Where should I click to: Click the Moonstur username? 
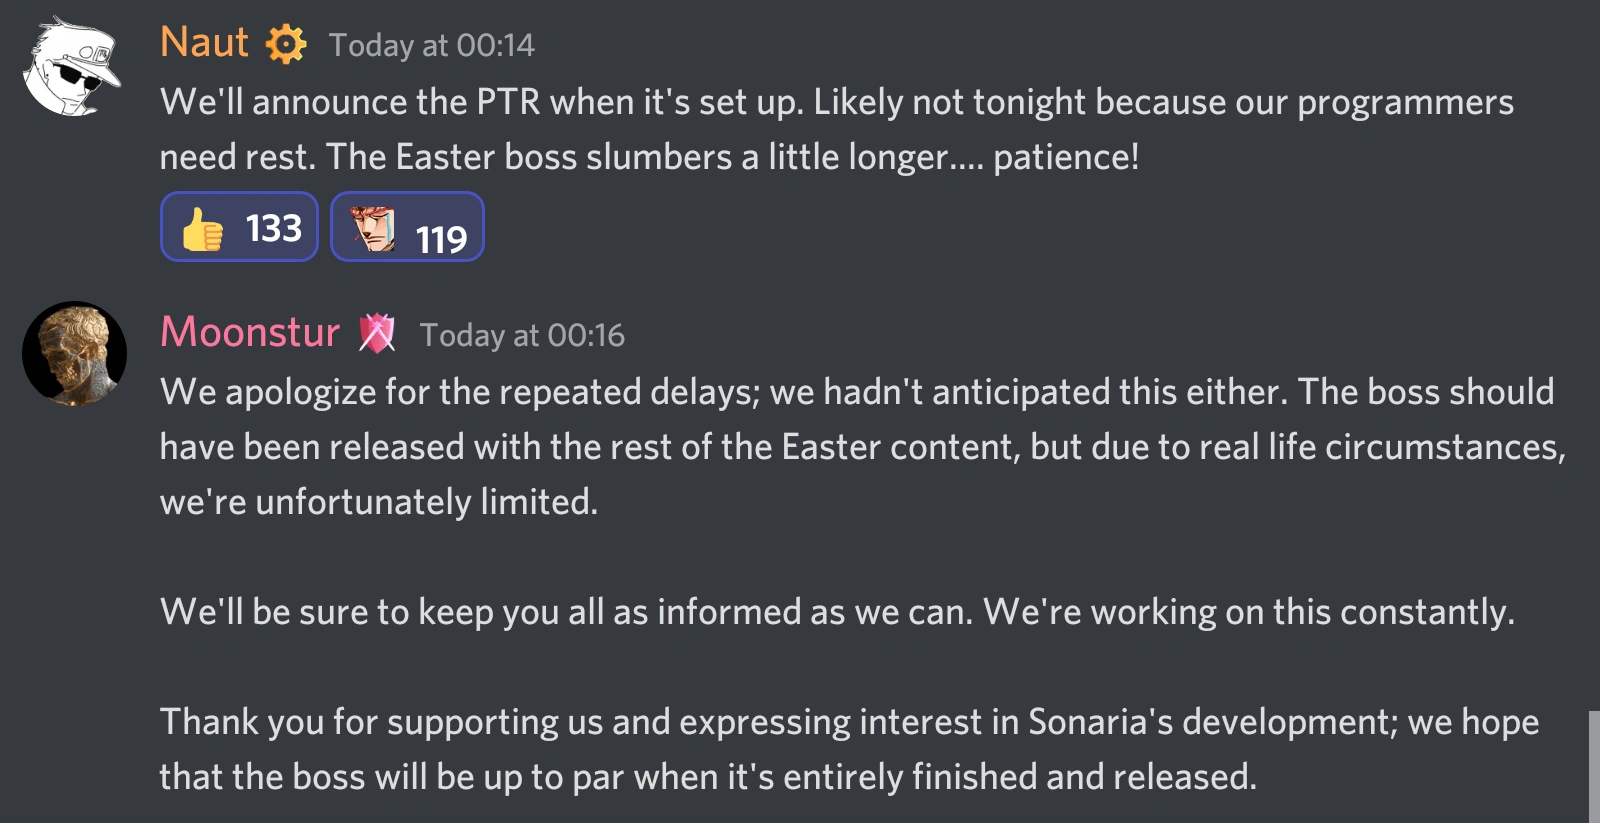coord(250,332)
